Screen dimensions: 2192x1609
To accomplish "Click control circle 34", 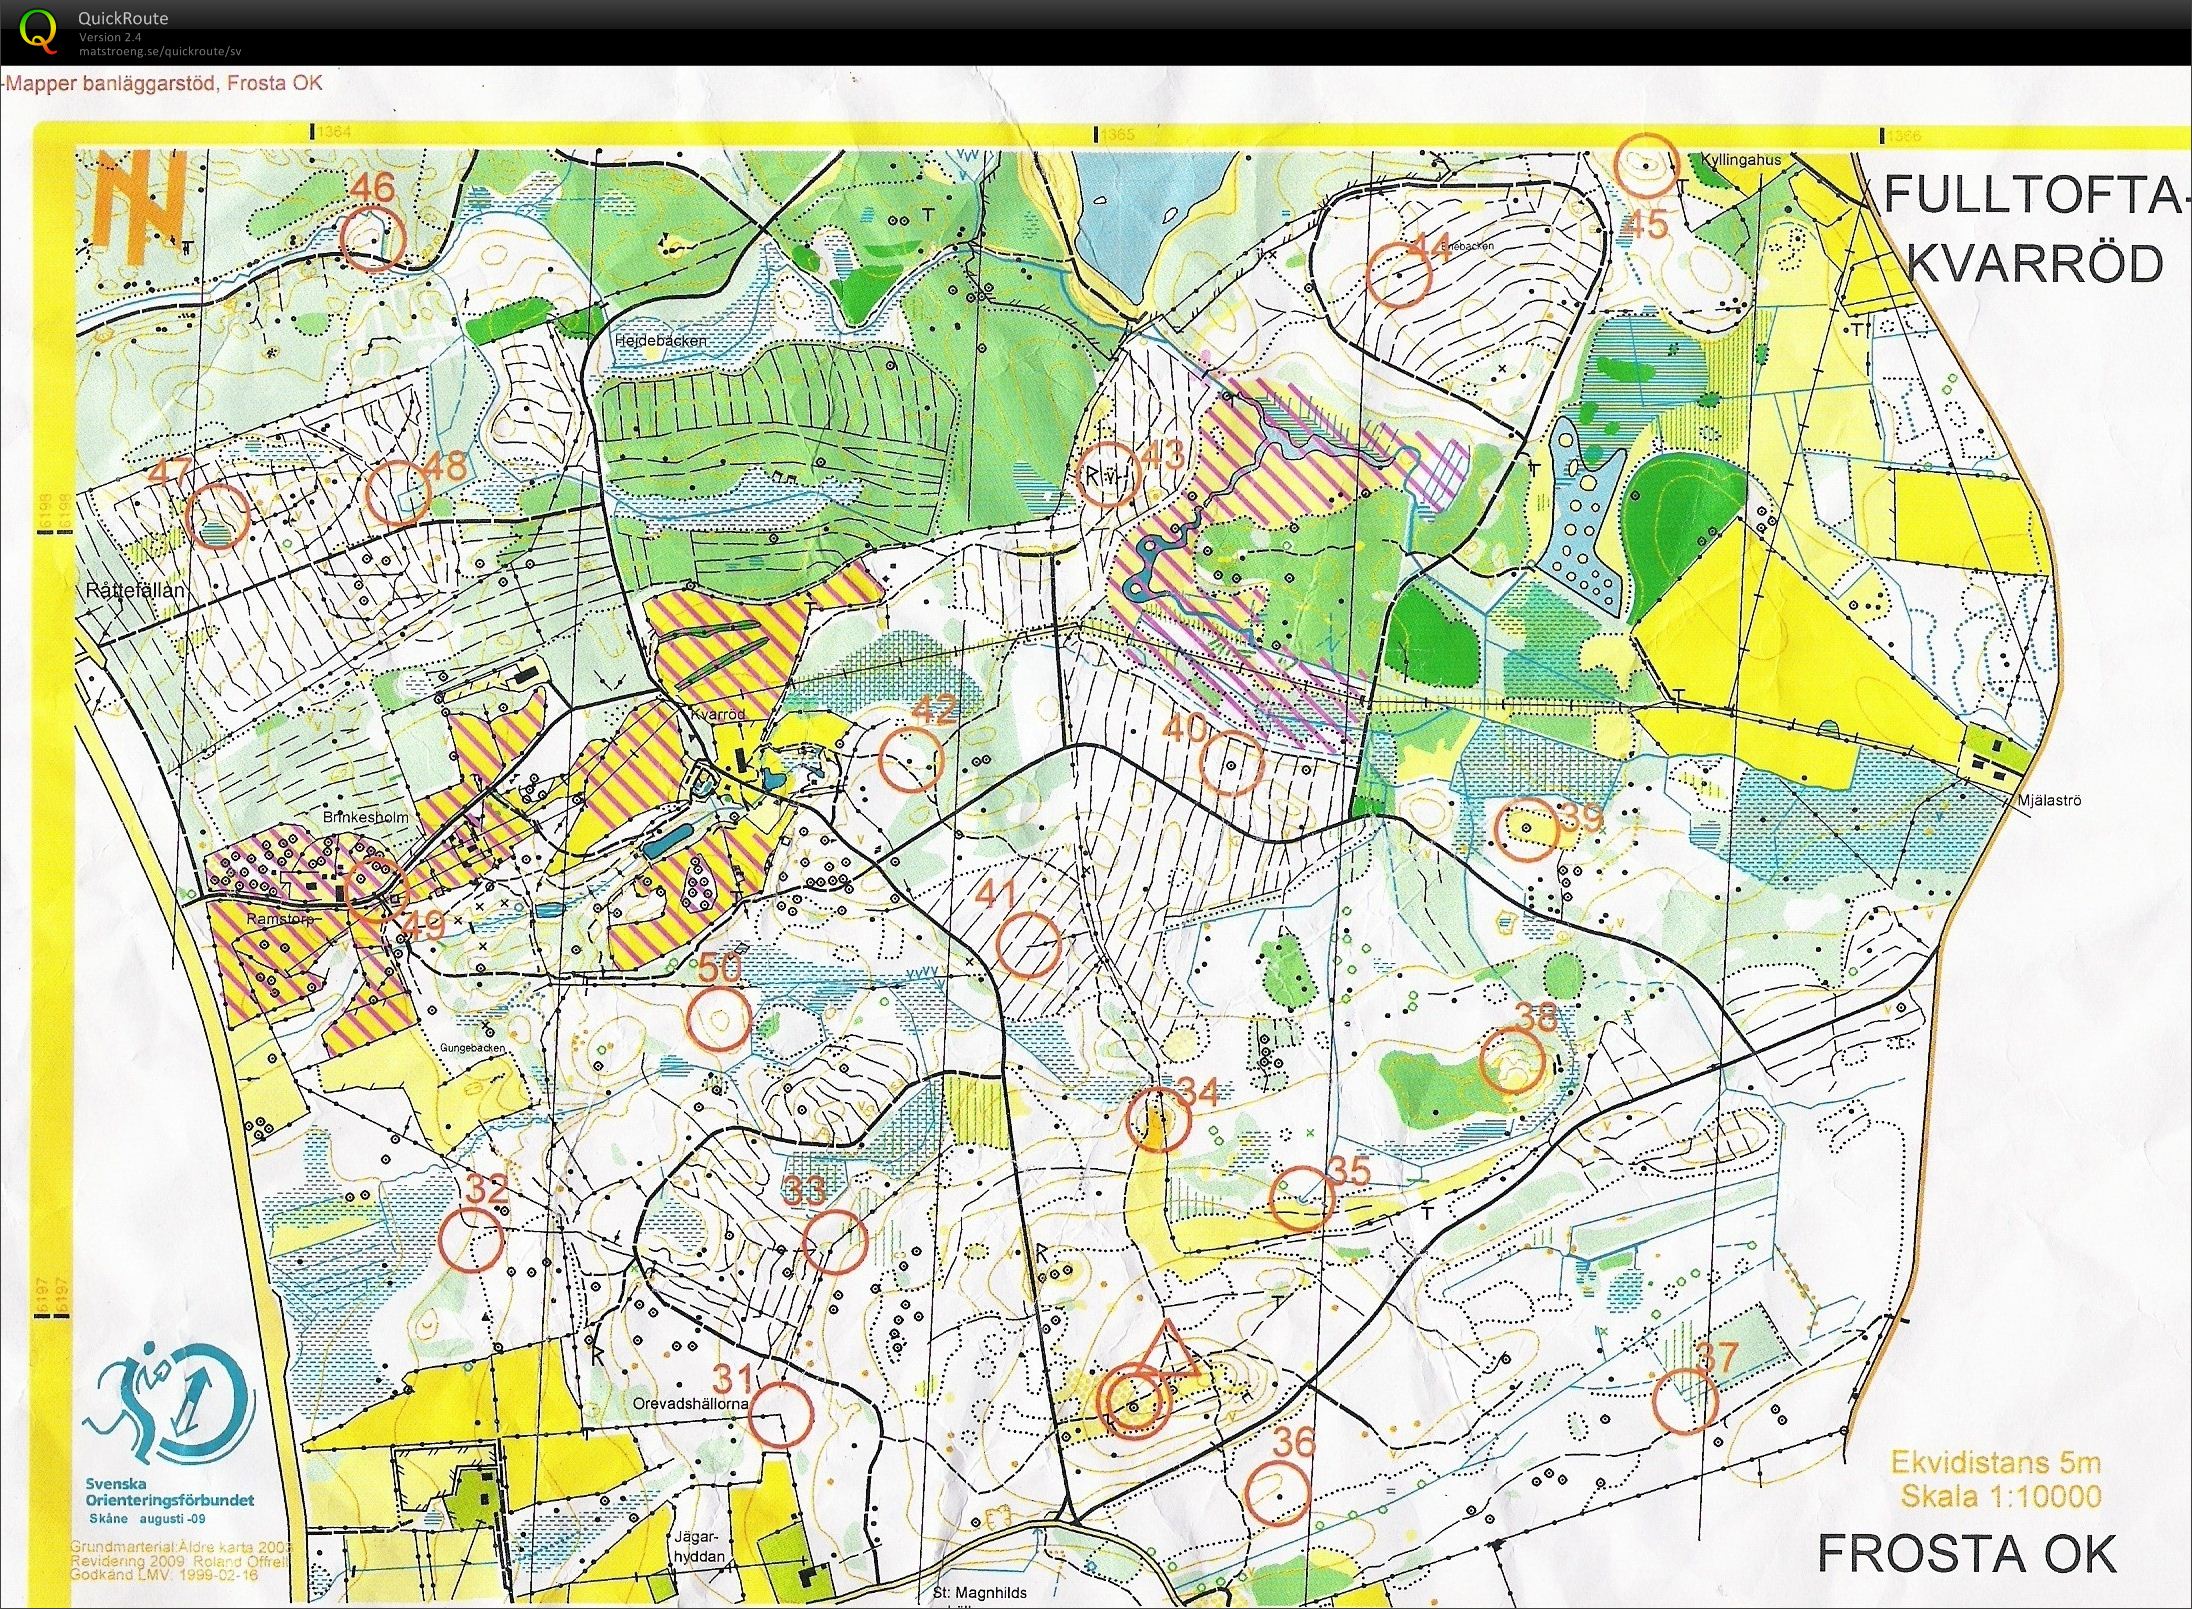I will click(1158, 1119).
